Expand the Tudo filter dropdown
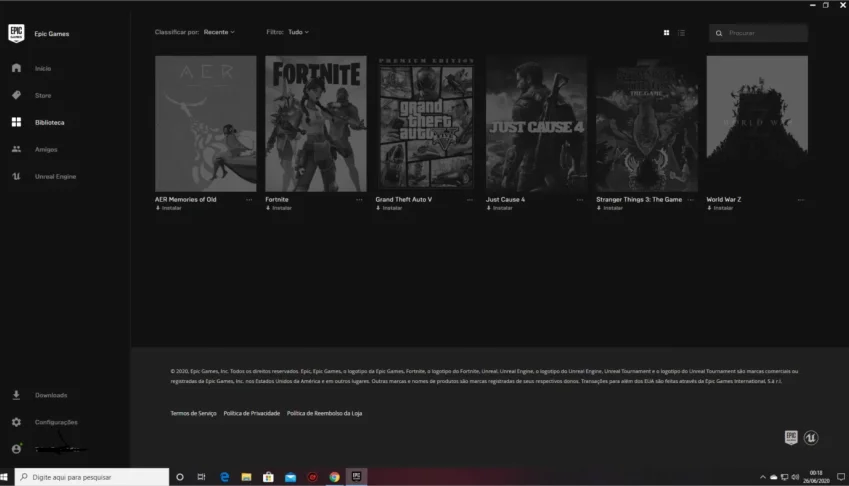849x486 pixels. [x=298, y=32]
